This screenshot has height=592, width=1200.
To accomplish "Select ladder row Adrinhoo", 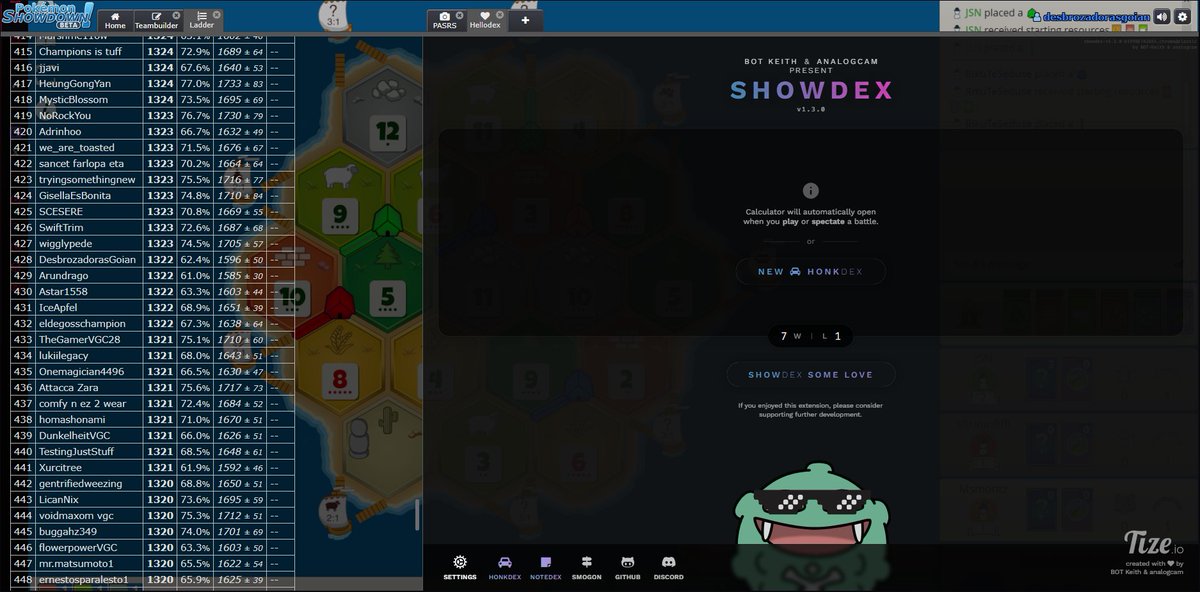I will 153,131.
